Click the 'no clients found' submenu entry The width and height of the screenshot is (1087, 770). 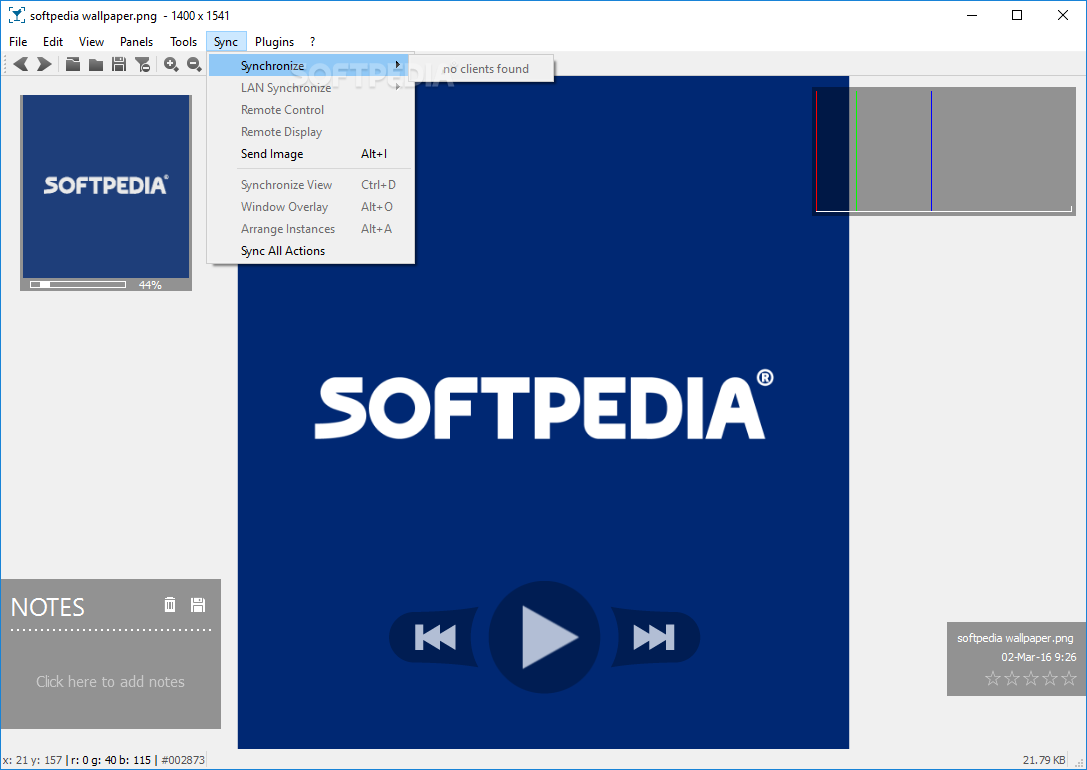point(482,69)
